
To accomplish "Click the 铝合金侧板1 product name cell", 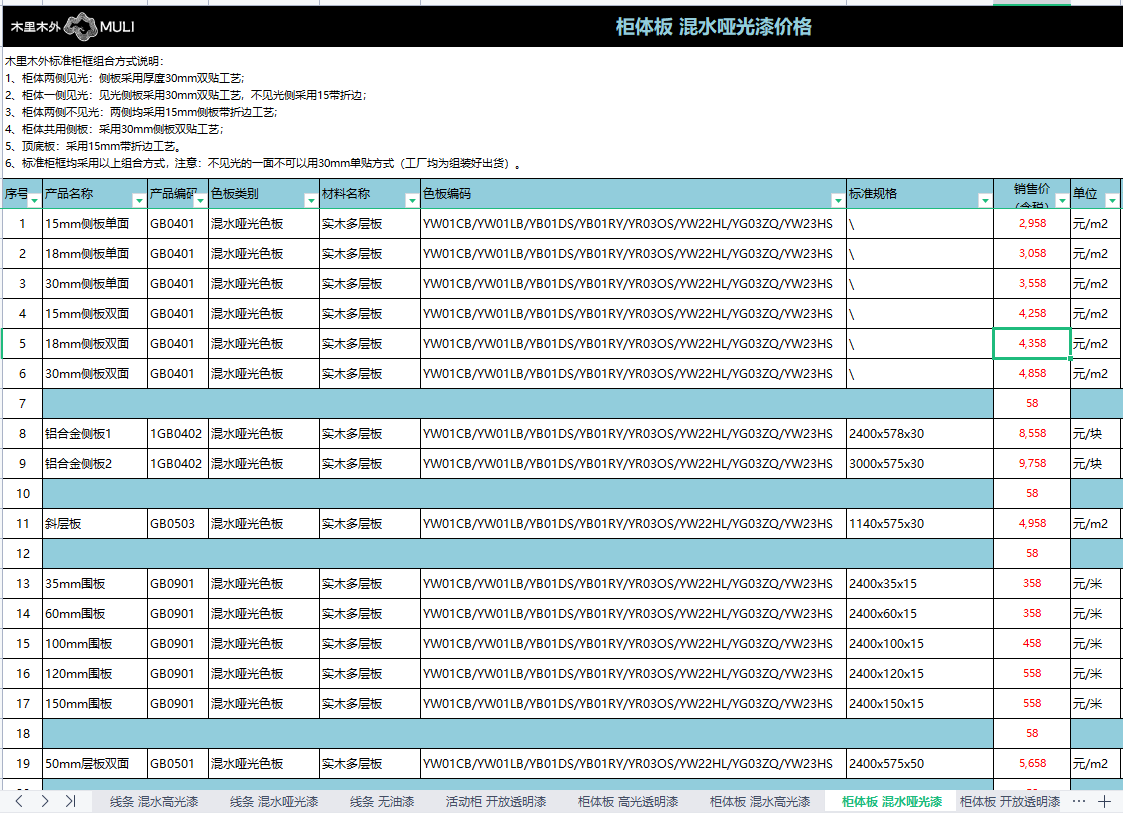I will click(x=95, y=434).
